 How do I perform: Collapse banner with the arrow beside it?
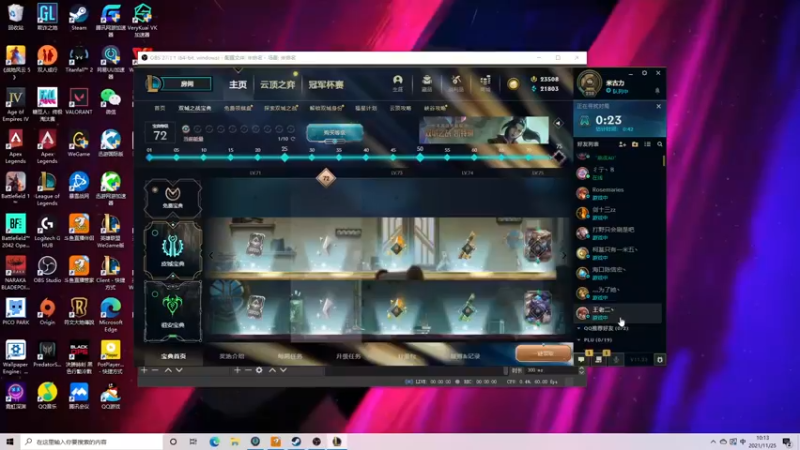(558, 123)
